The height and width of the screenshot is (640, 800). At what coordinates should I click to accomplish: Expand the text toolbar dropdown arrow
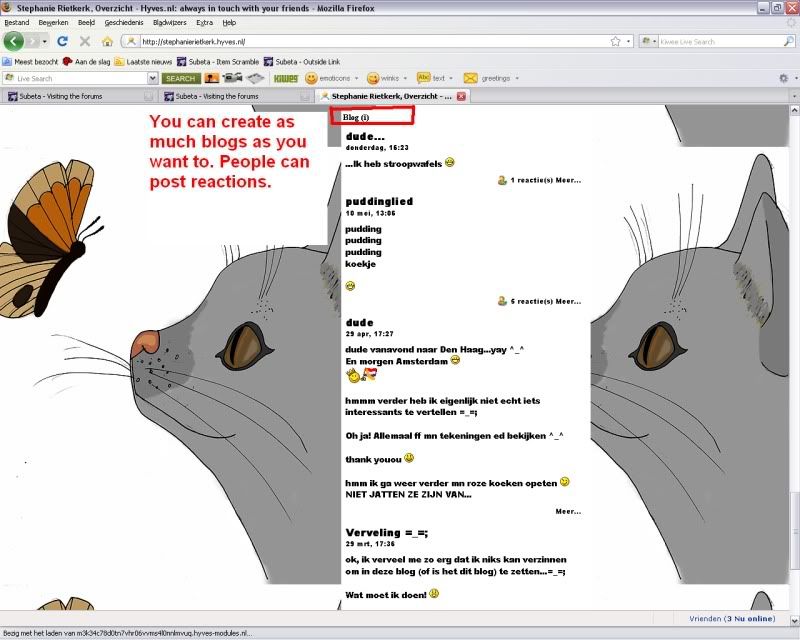452,78
